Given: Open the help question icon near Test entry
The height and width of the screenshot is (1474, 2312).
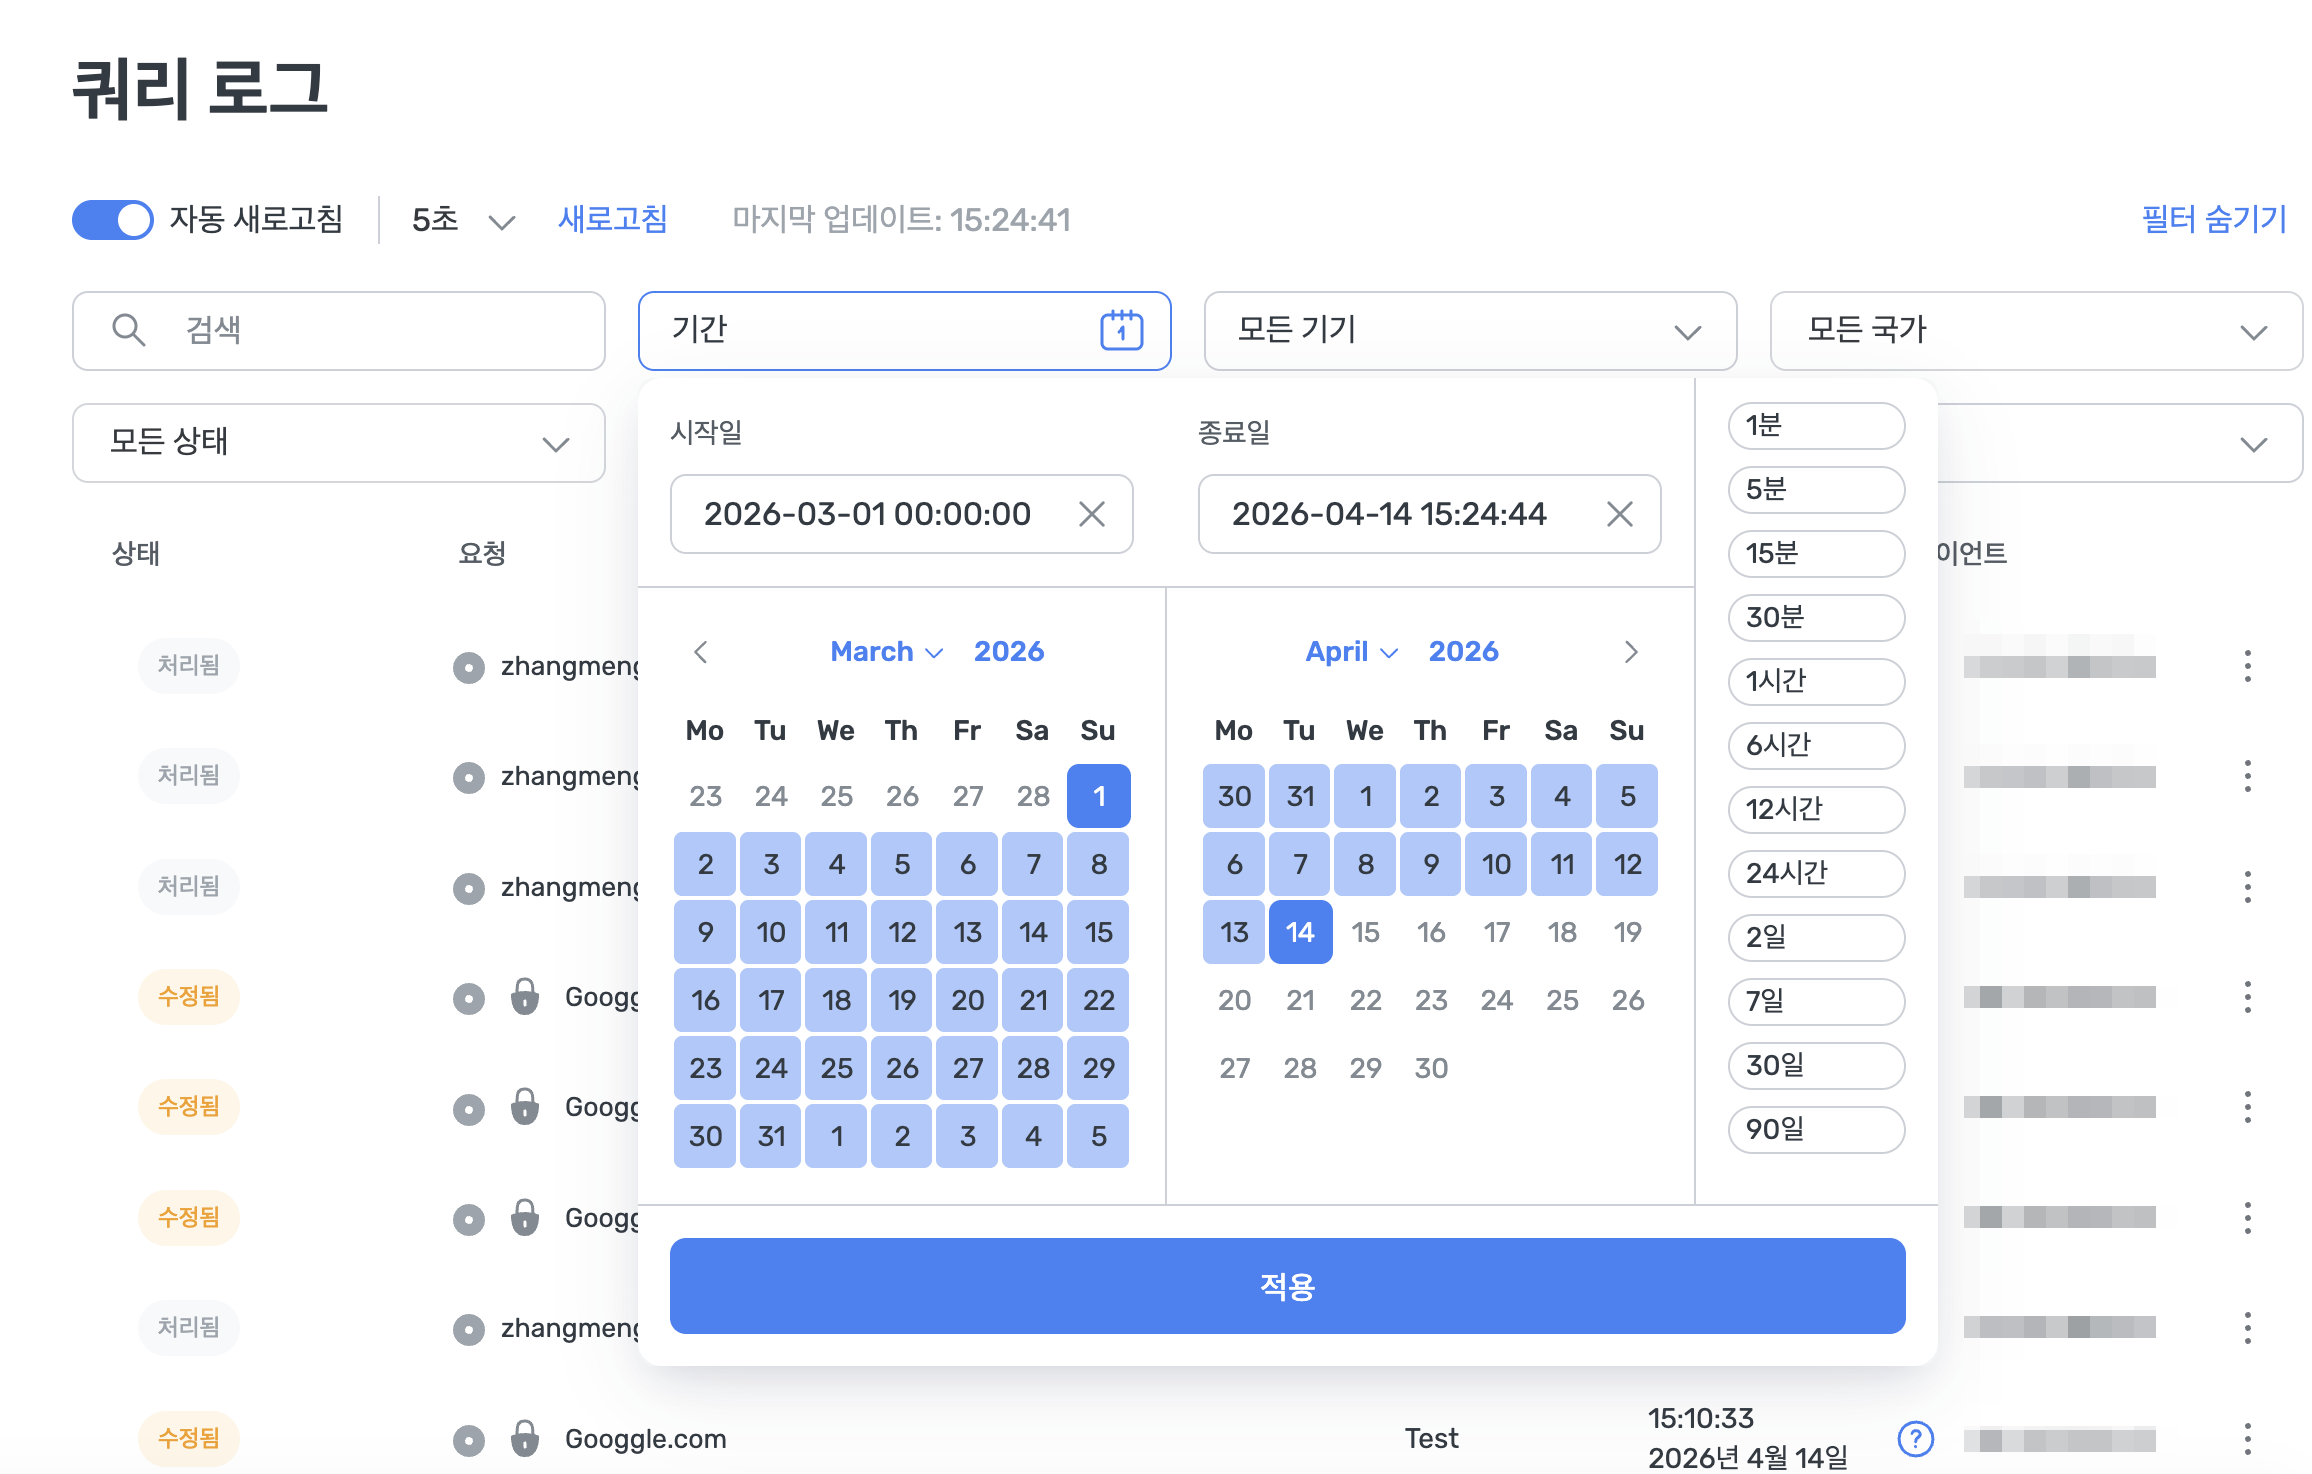Looking at the screenshot, I should coord(1916,1439).
